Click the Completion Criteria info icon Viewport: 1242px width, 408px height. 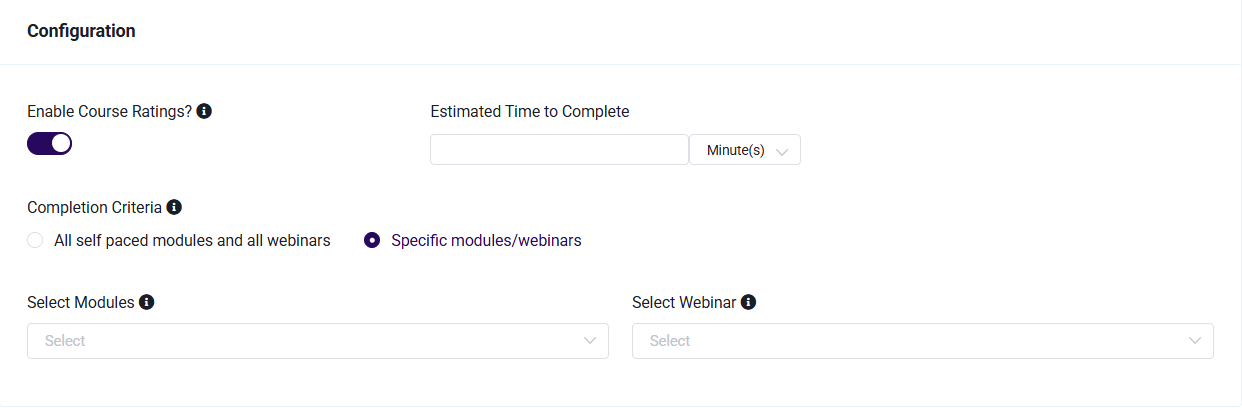click(x=174, y=207)
